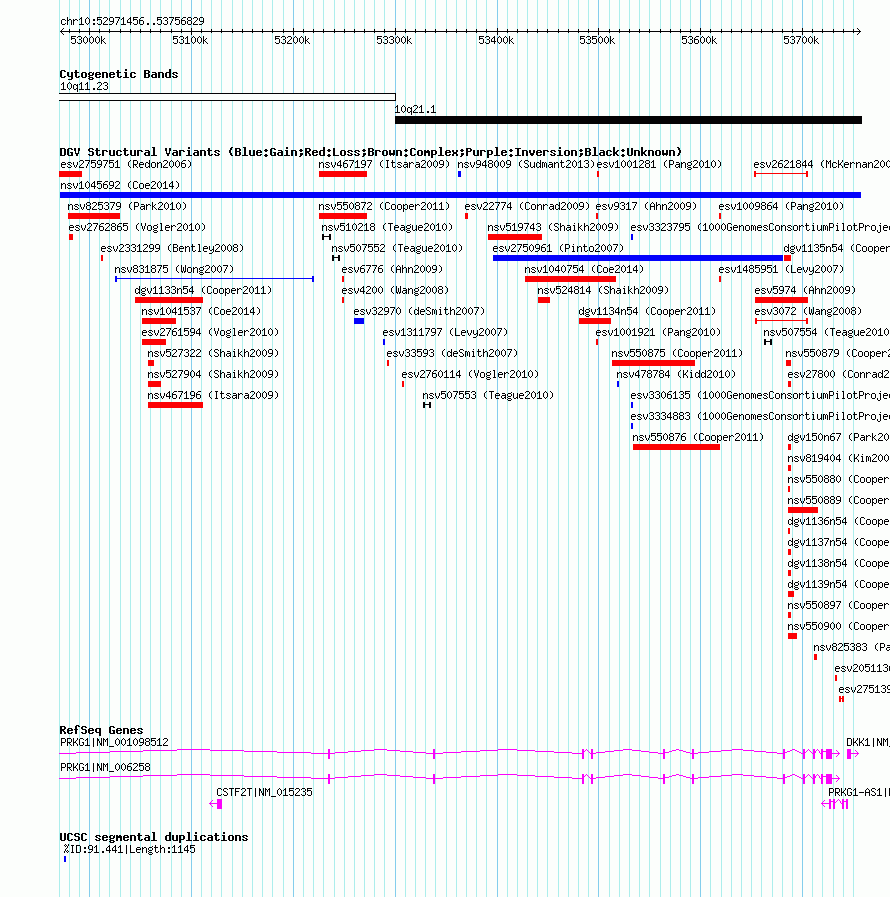890x897 pixels.
Task: Click the nsv550872 (Cooper2011) label
Action: 384,206
